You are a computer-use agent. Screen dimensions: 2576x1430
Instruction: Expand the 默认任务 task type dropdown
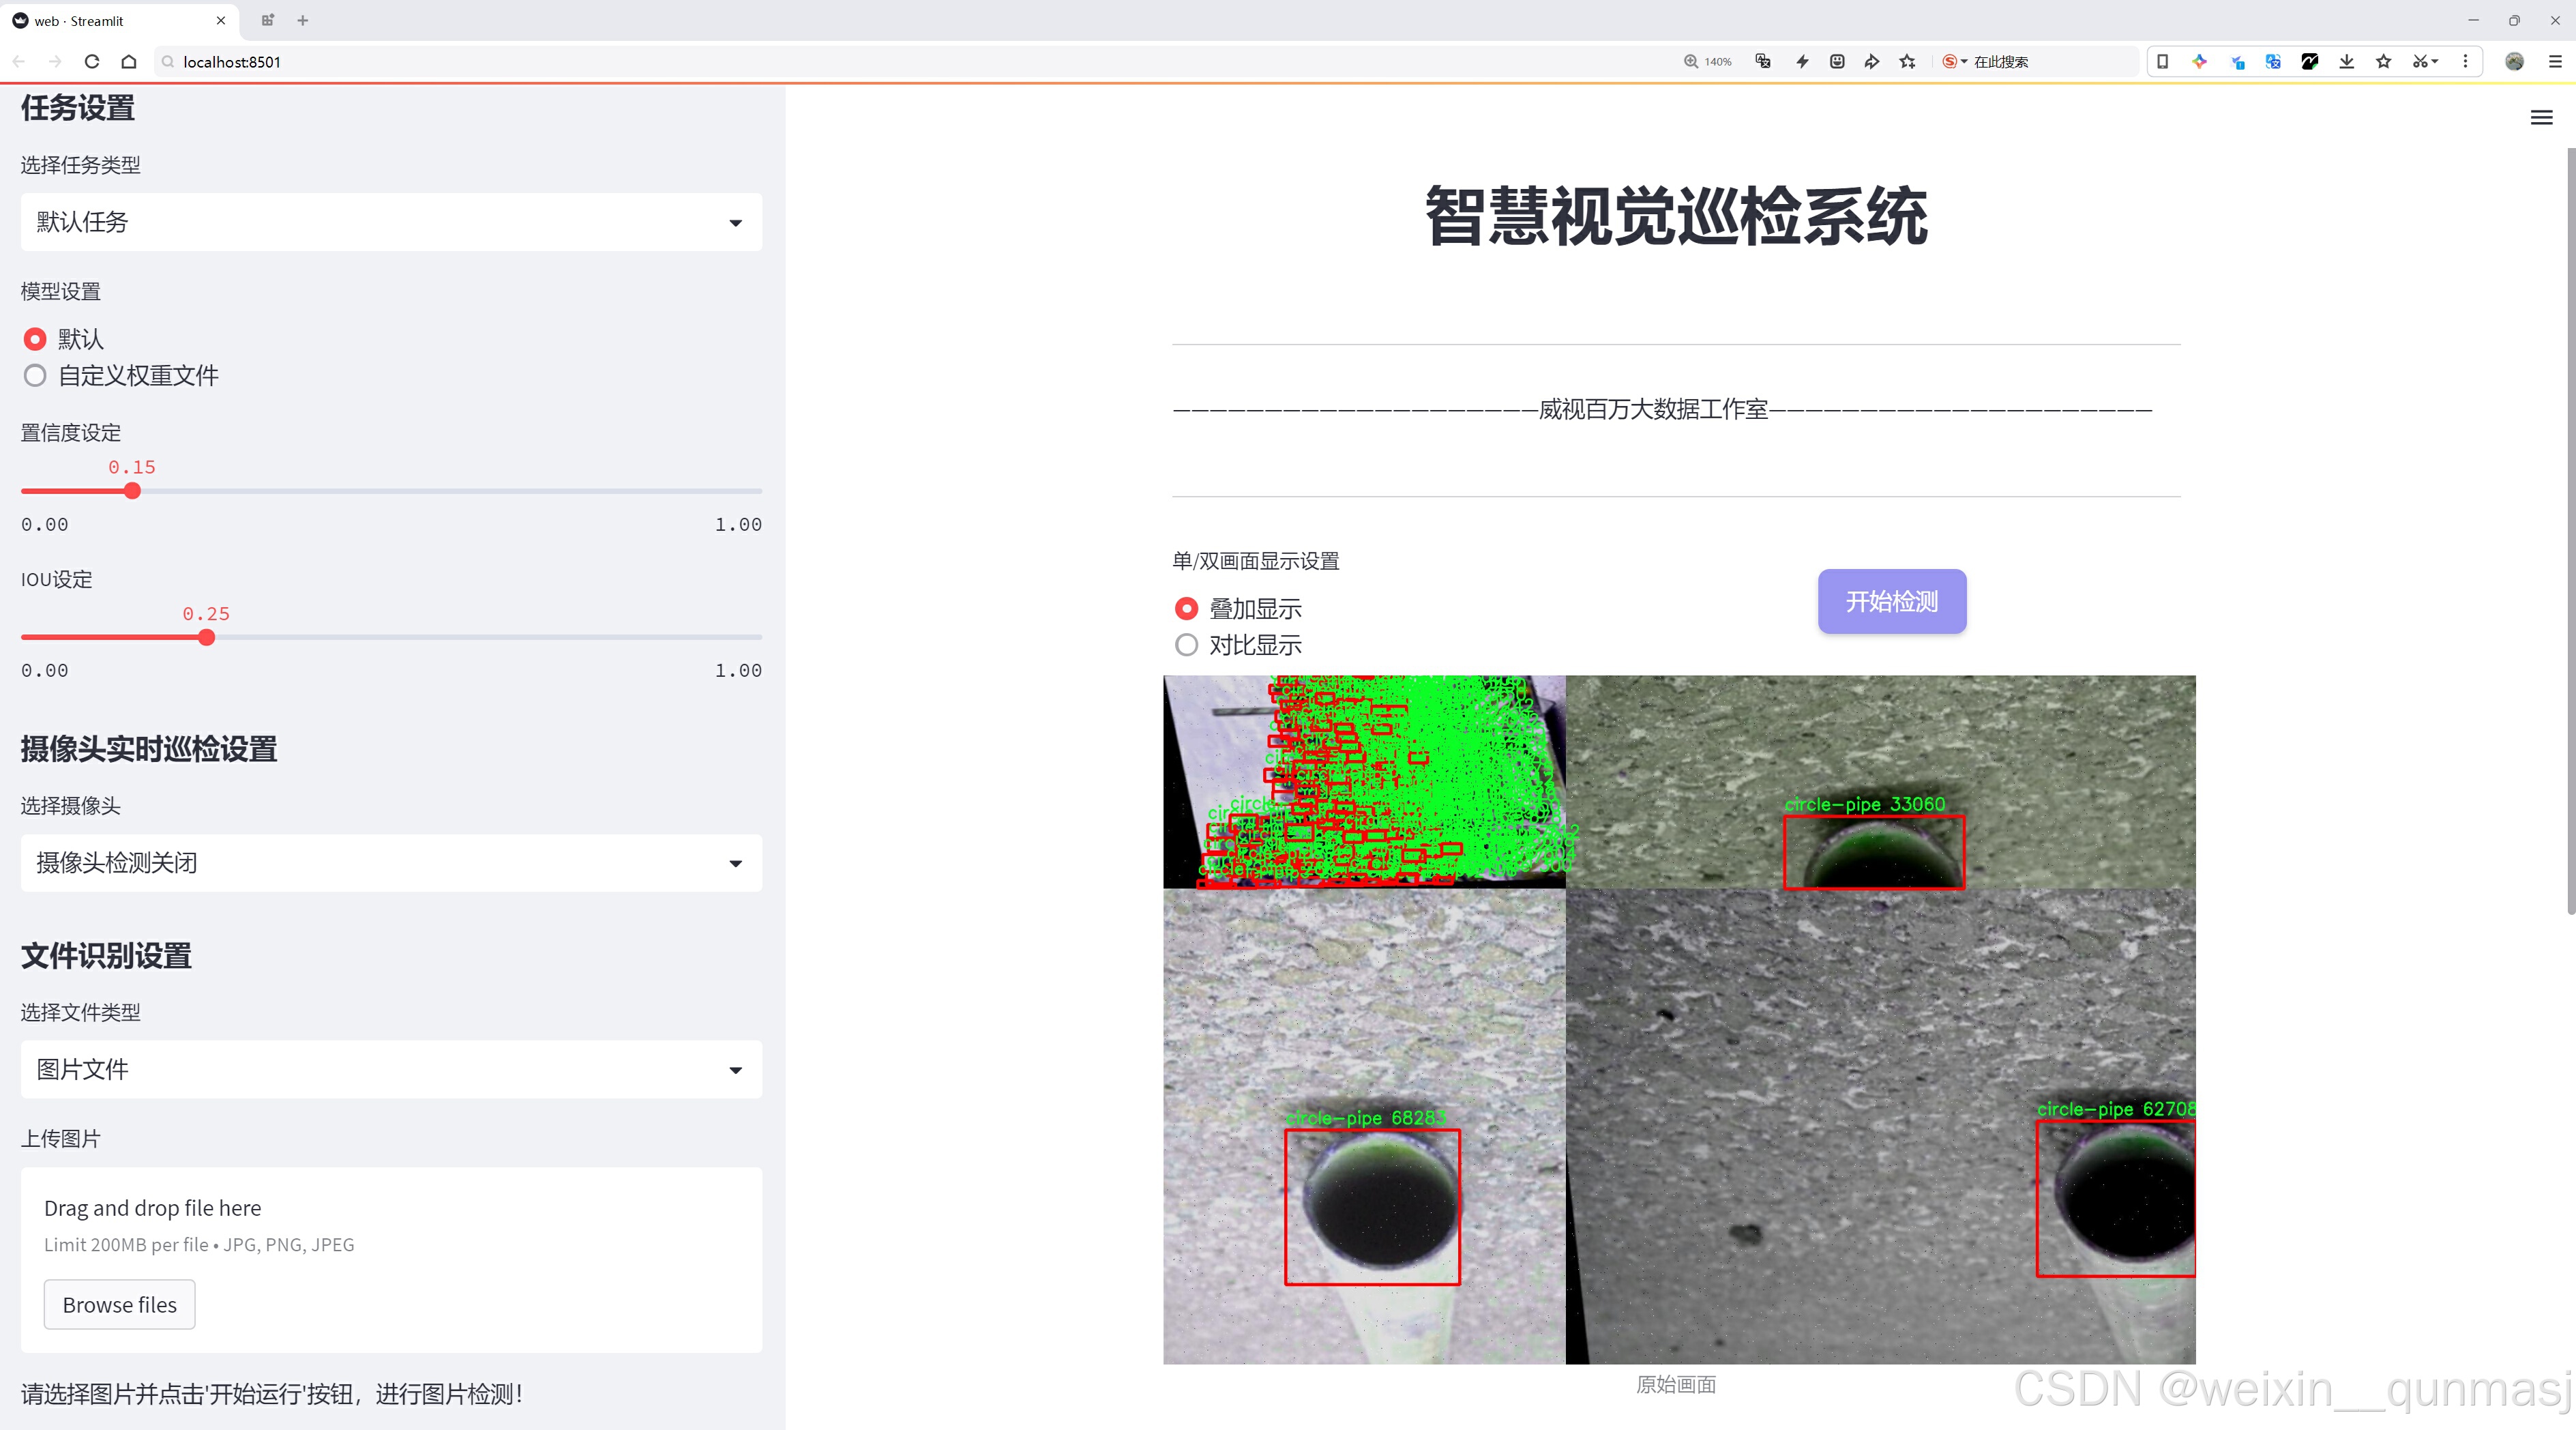[x=391, y=222]
